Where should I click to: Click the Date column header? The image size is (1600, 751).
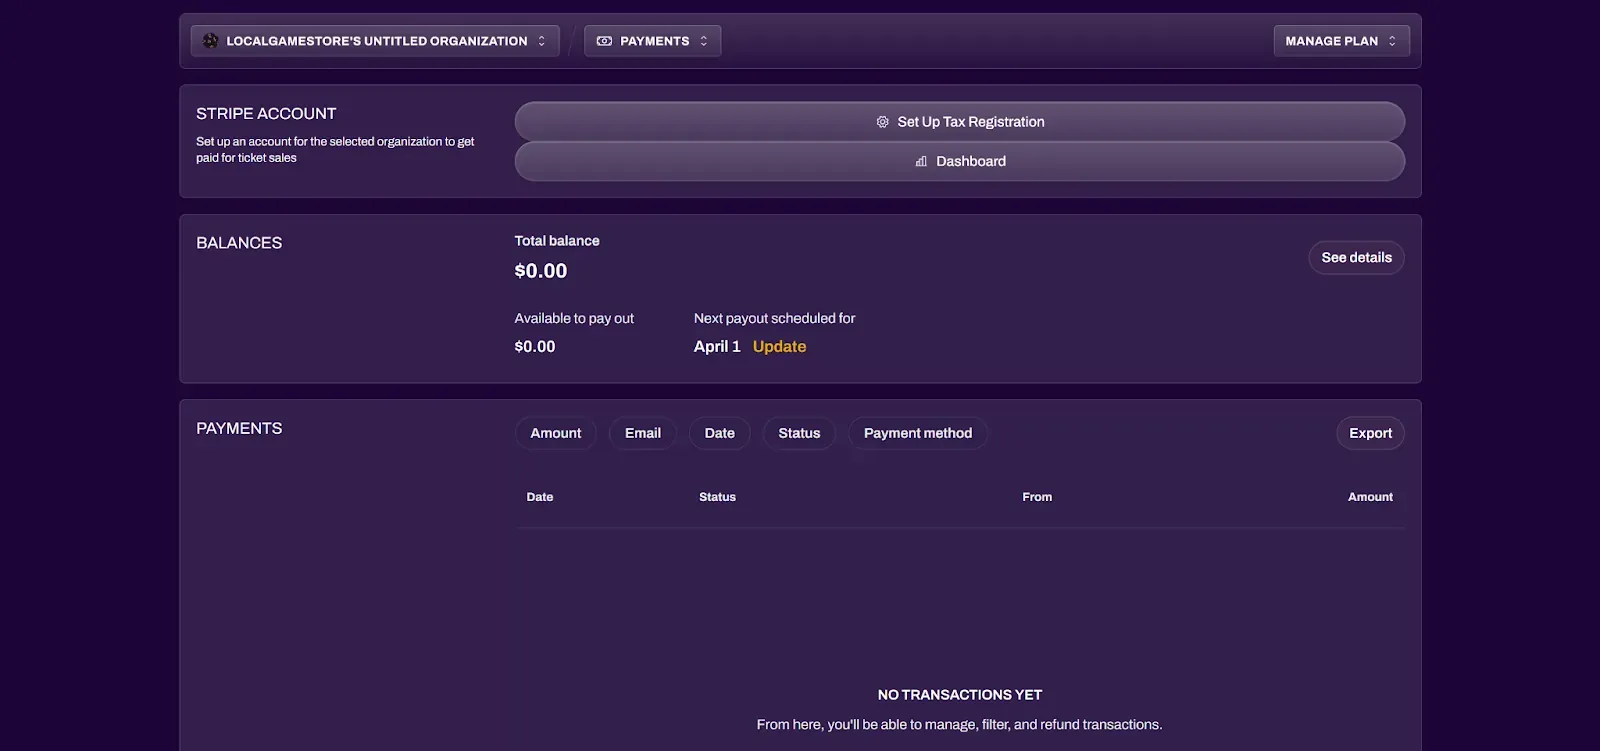click(x=540, y=497)
